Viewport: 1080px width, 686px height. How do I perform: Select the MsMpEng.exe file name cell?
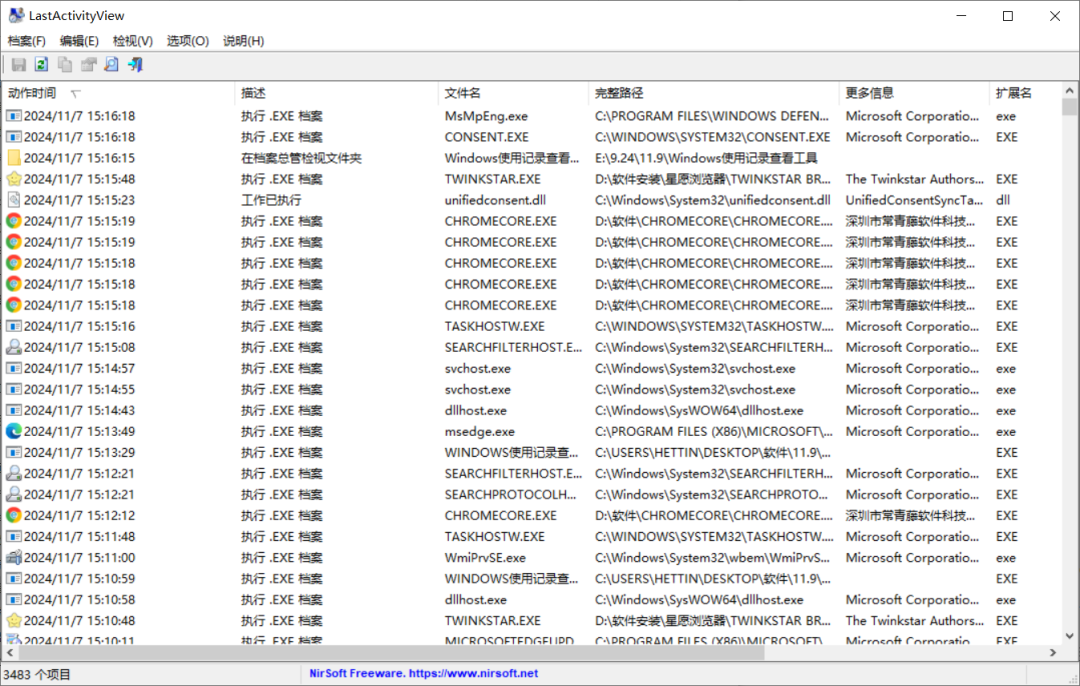click(x=486, y=116)
